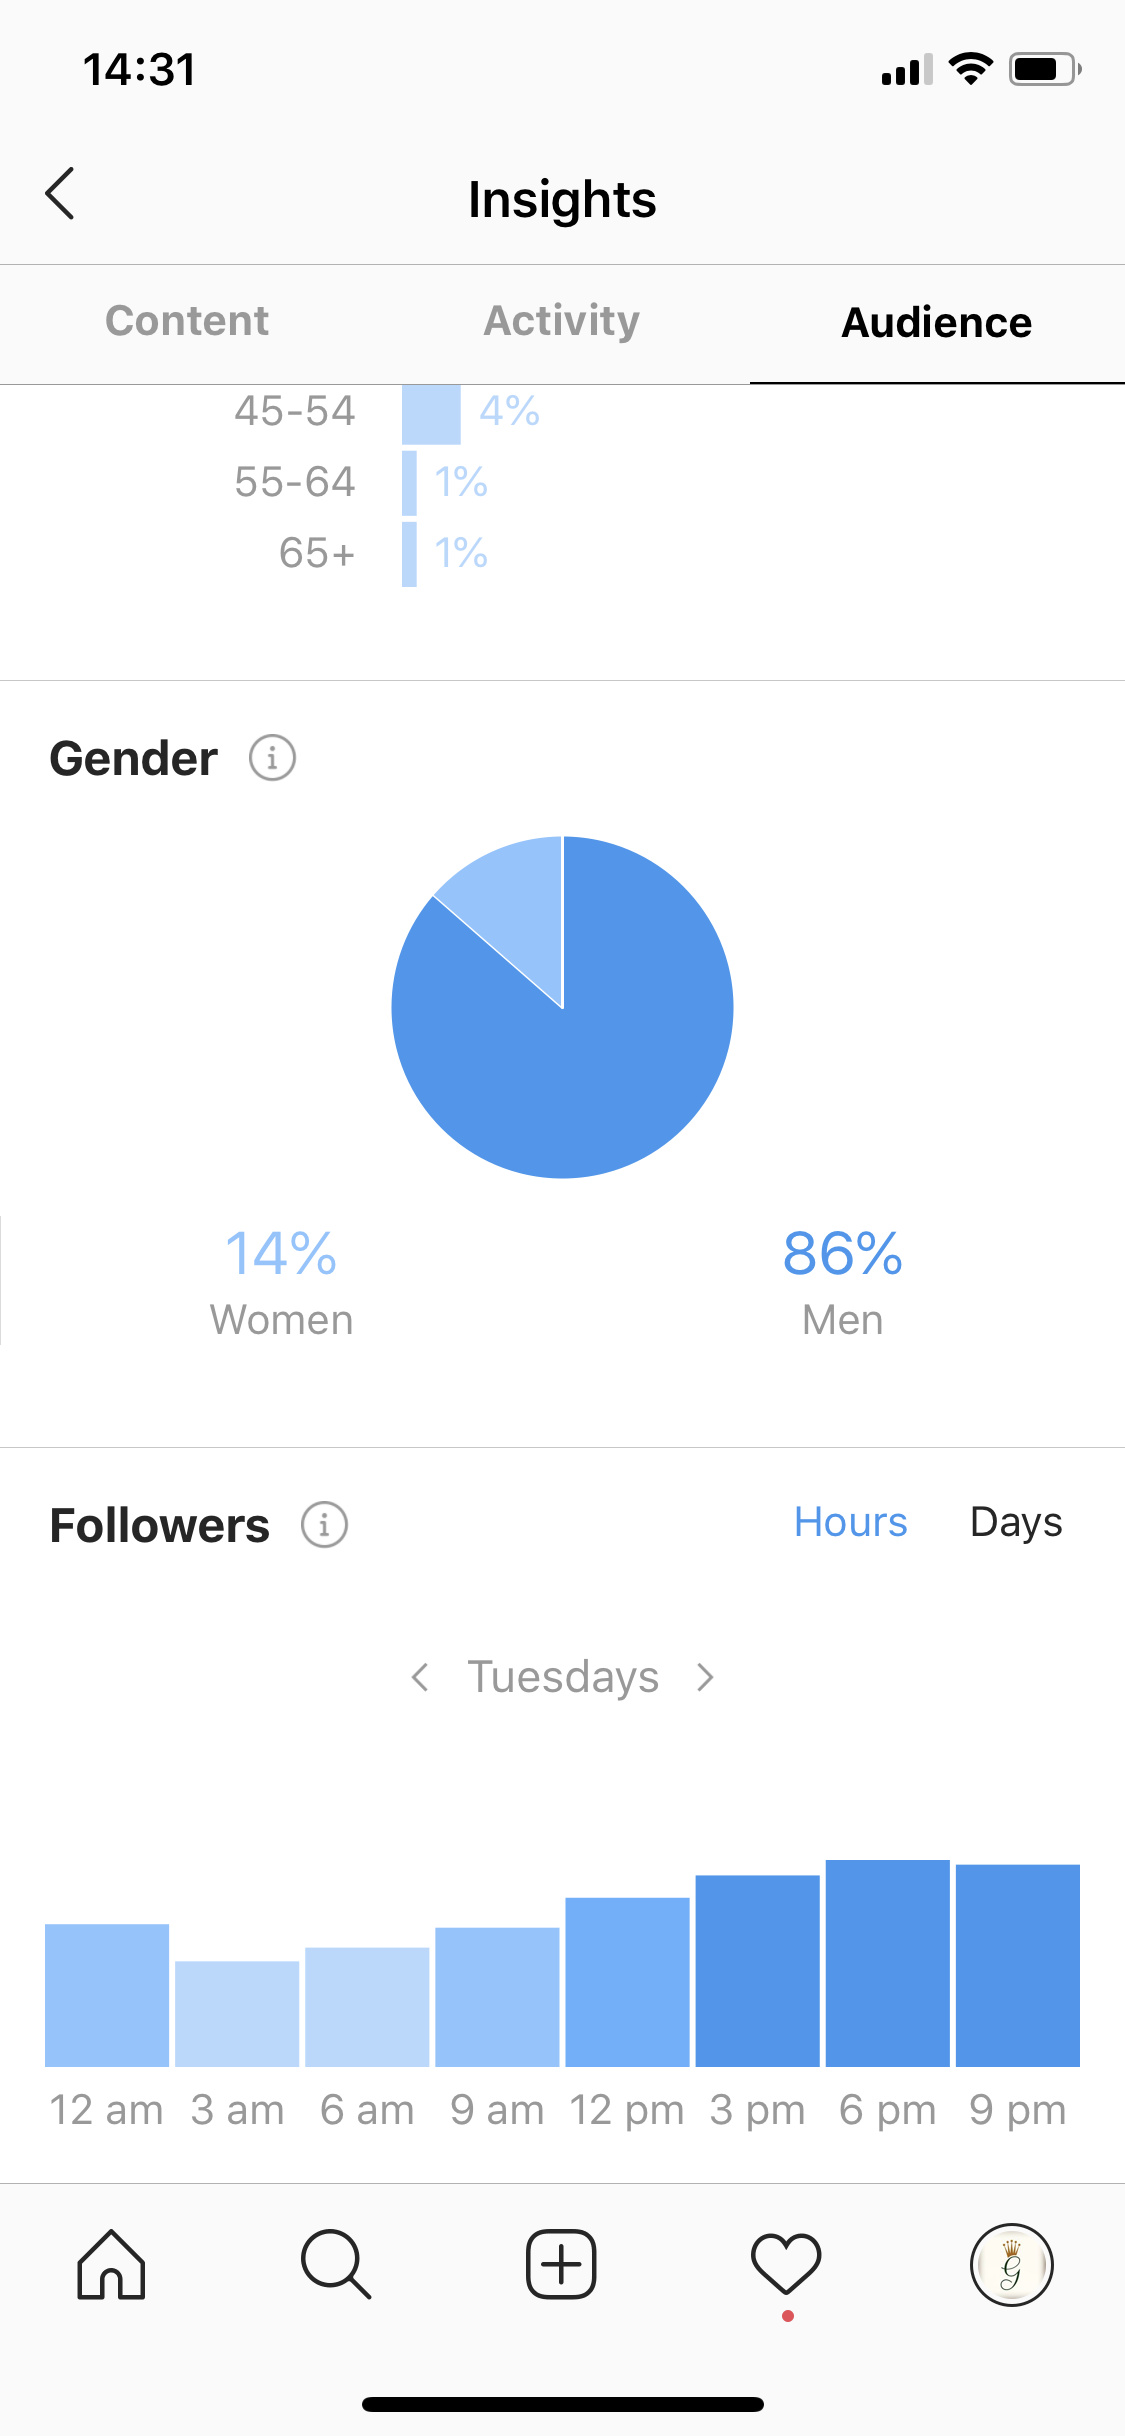Screen dimensions: 1125x2436
Task: Tap the 6 pm followers bar
Action: click(887, 1963)
